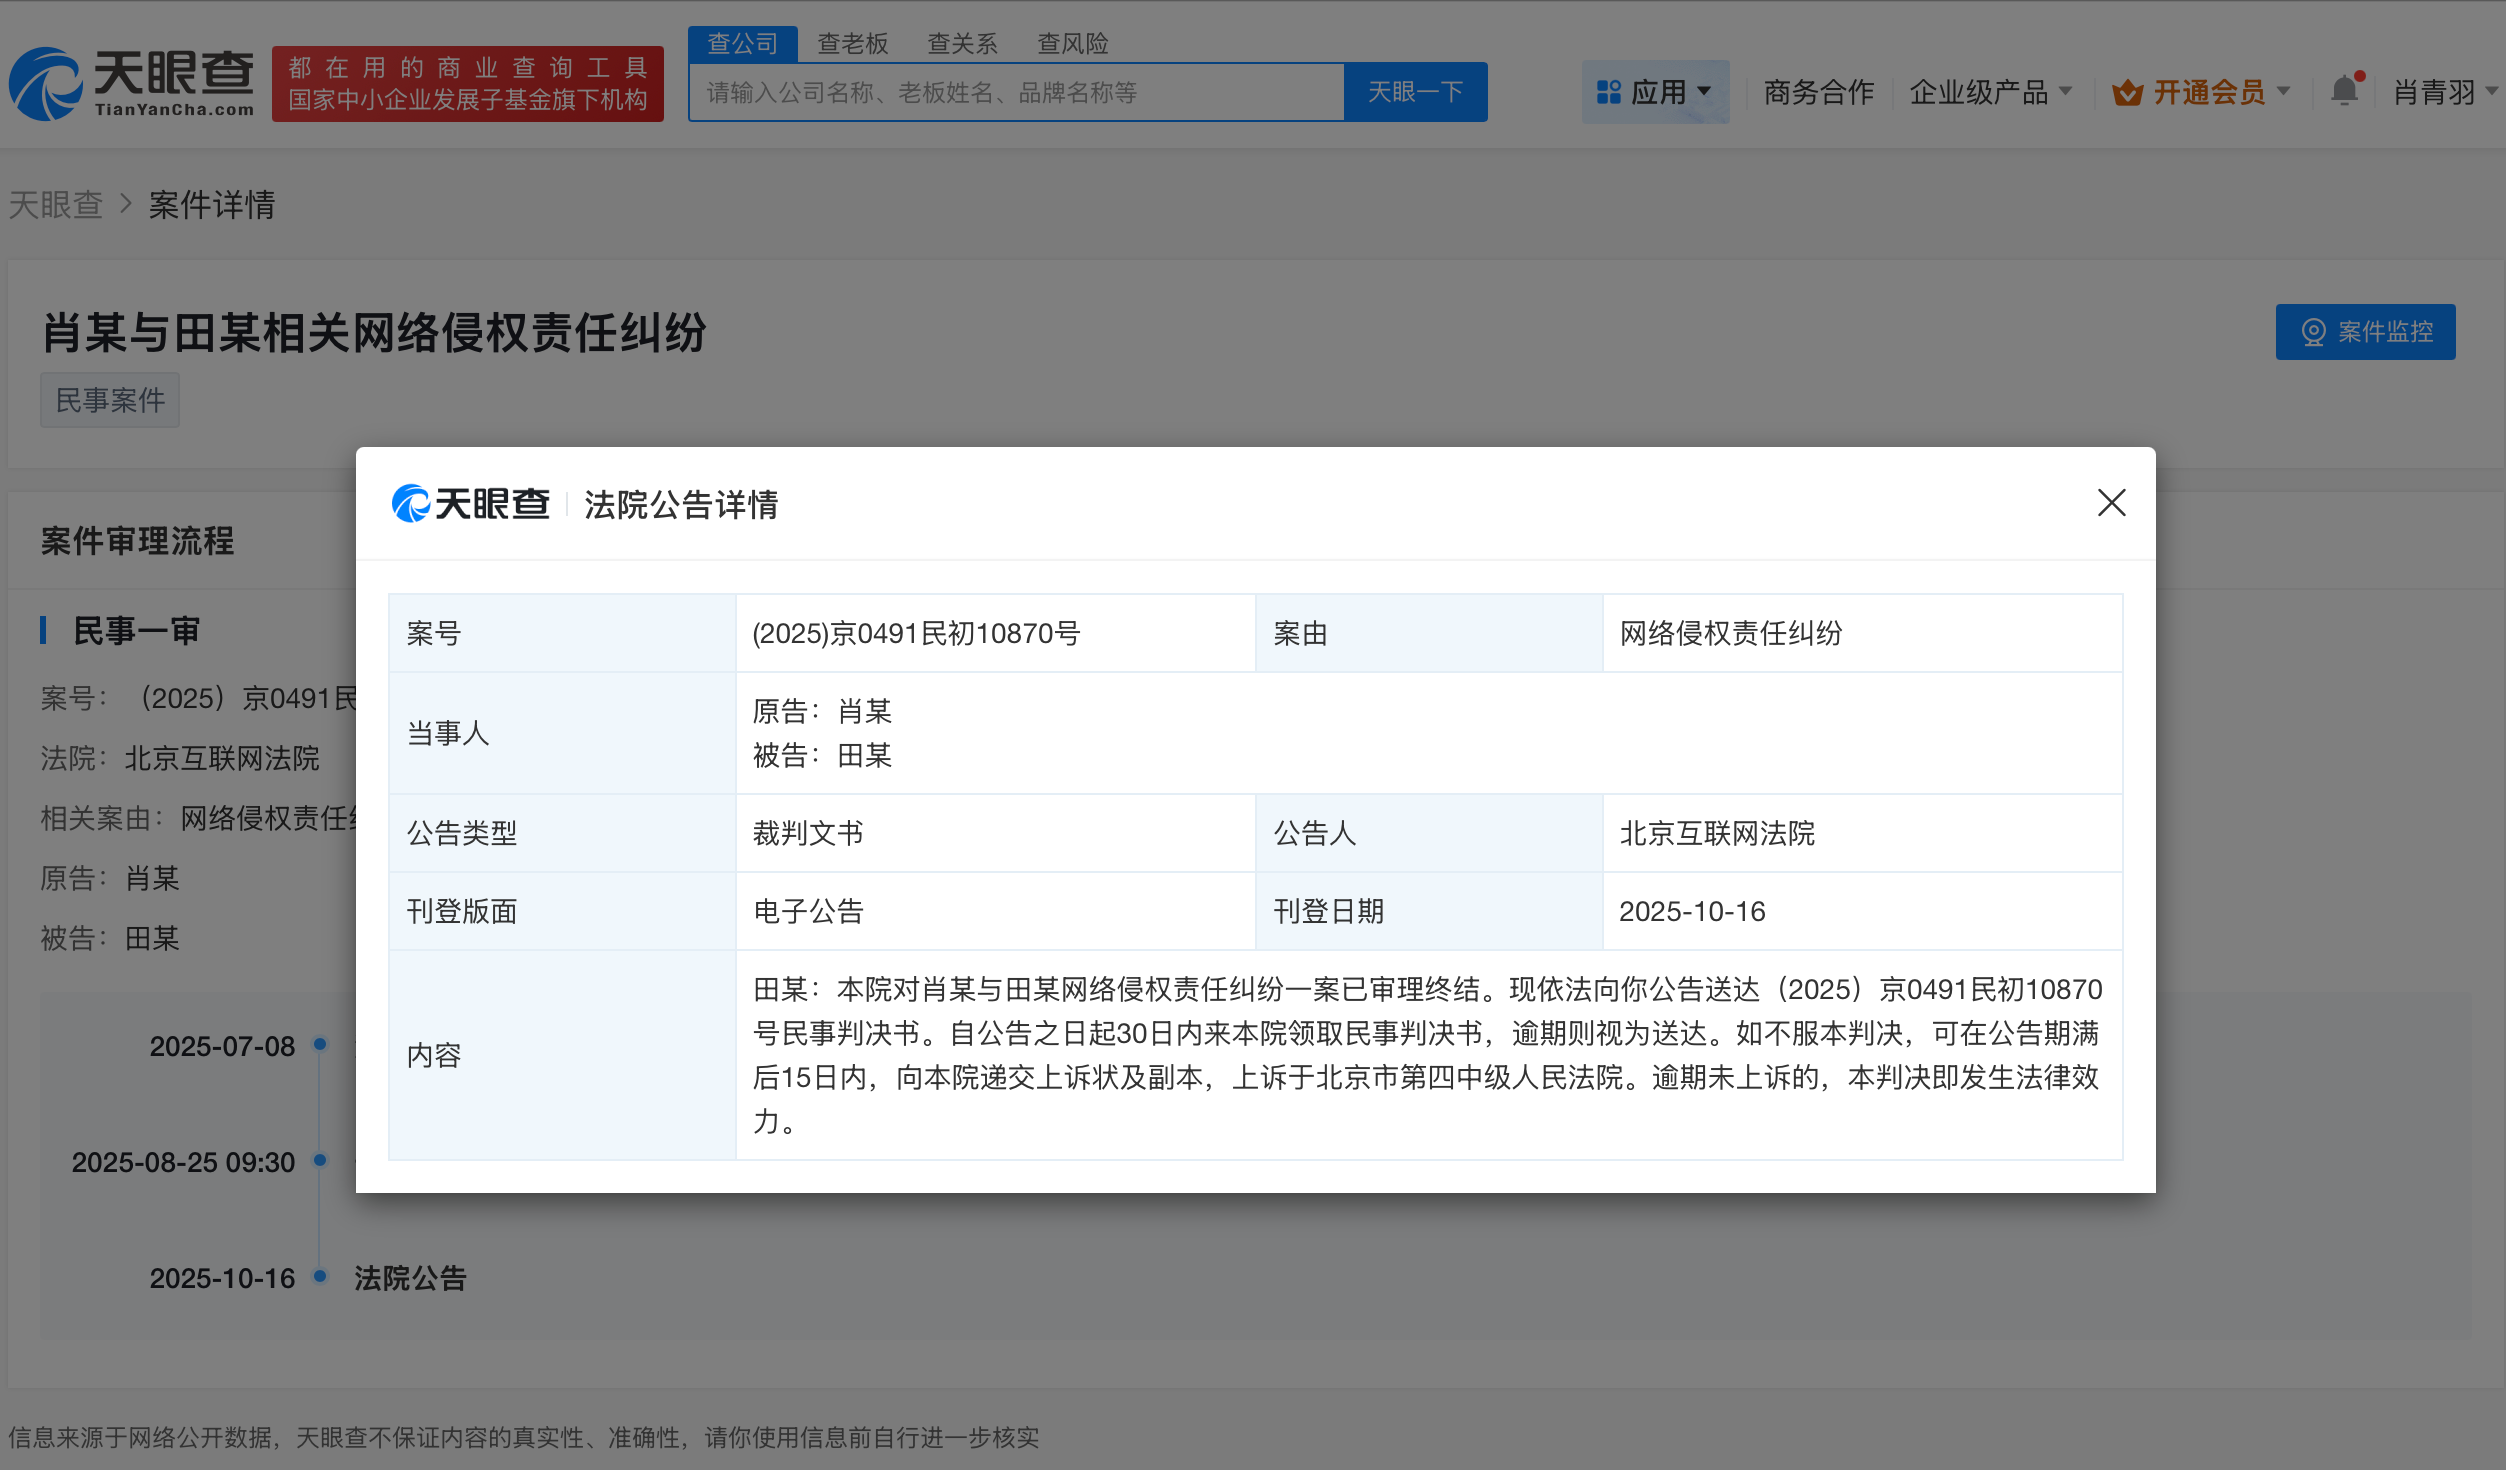This screenshot has height=1470, width=2506.
Task: Click the monitor icon inside 案件监控 button
Action: click(2315, 332)
